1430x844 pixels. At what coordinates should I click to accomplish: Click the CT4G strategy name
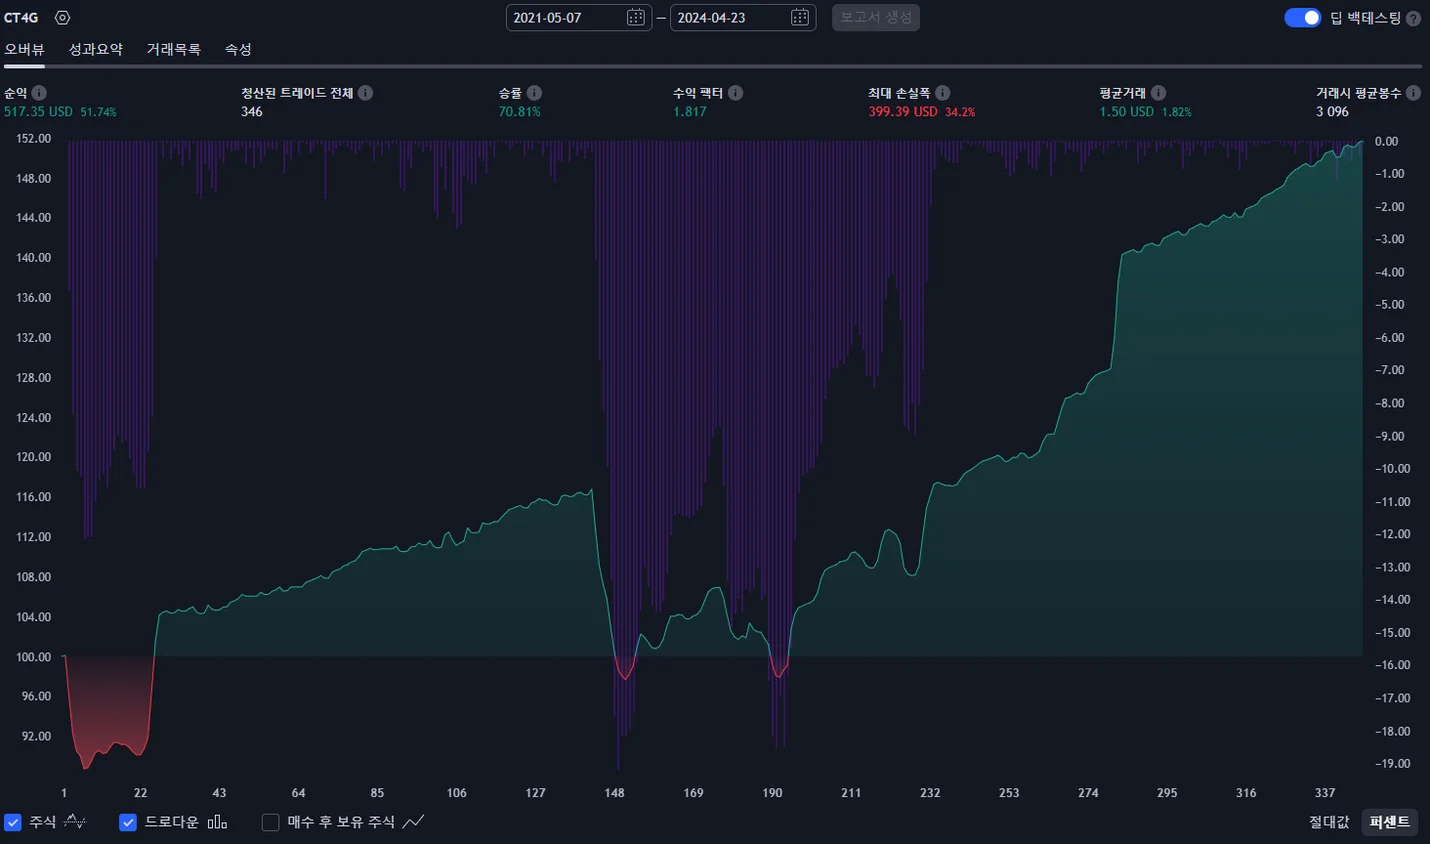[x=21, y=18]
